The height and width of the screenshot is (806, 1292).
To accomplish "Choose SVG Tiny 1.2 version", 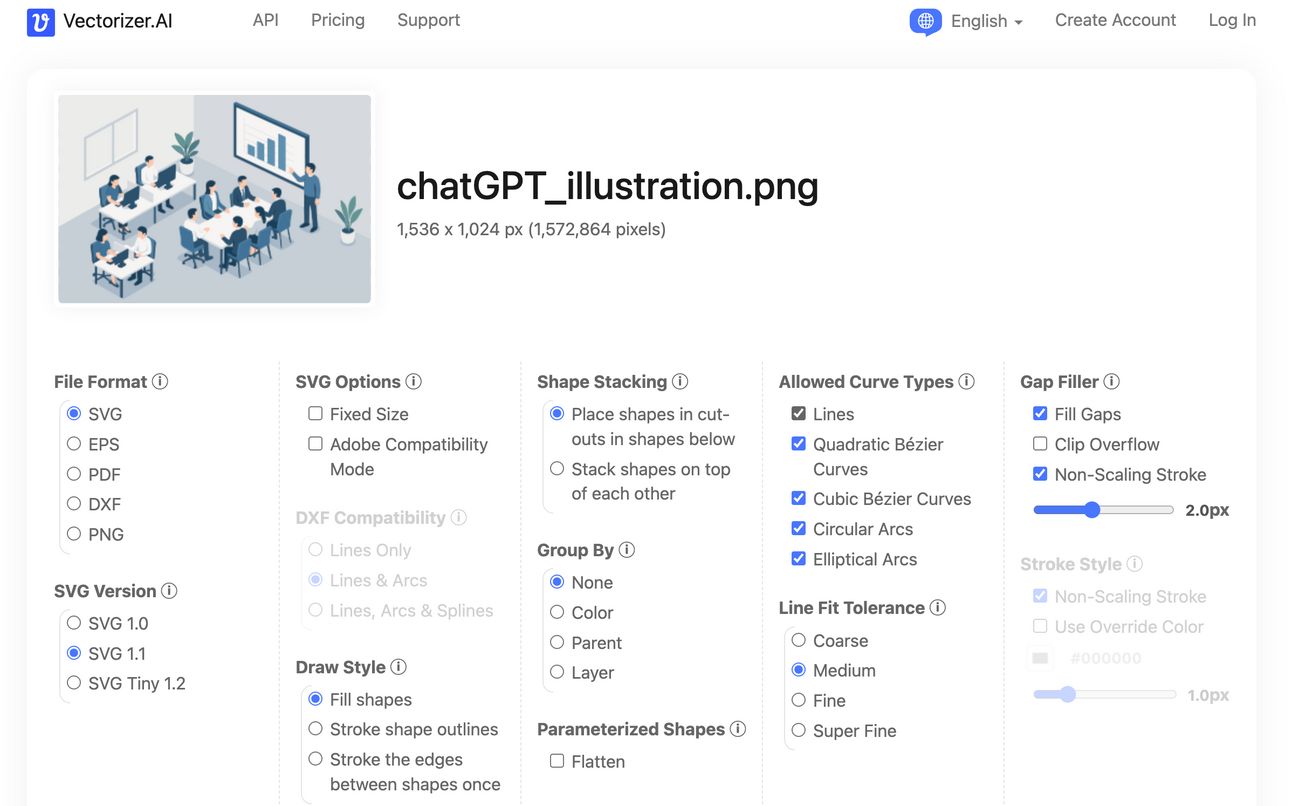I will click(x=74, y=682).
